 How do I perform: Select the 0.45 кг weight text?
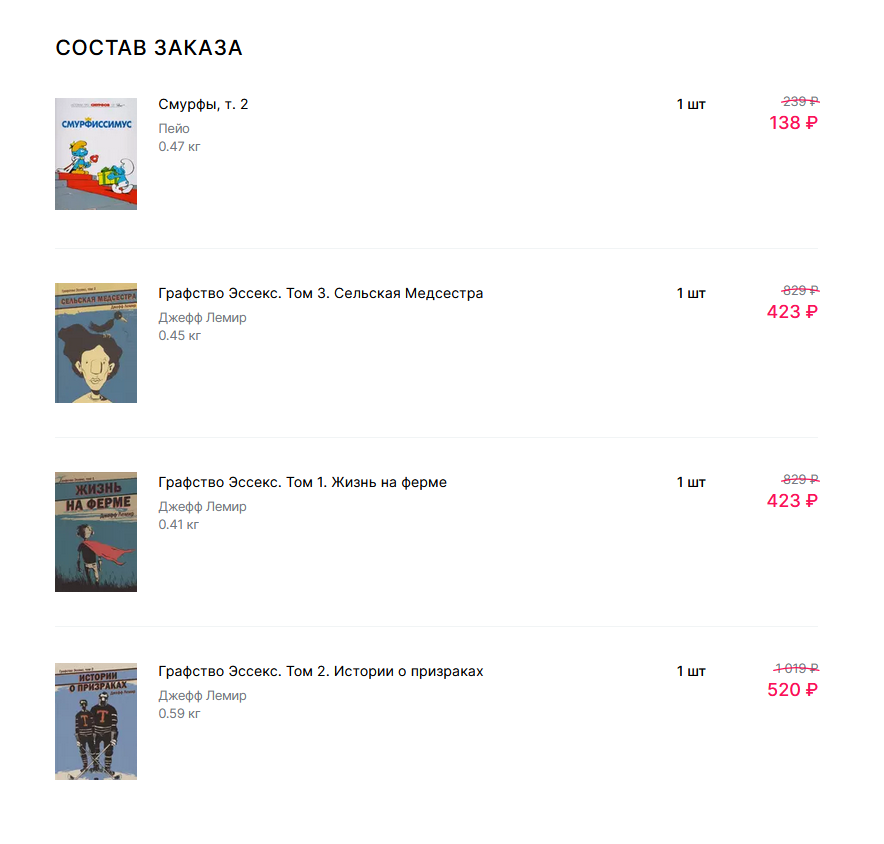tap(180, 335)
